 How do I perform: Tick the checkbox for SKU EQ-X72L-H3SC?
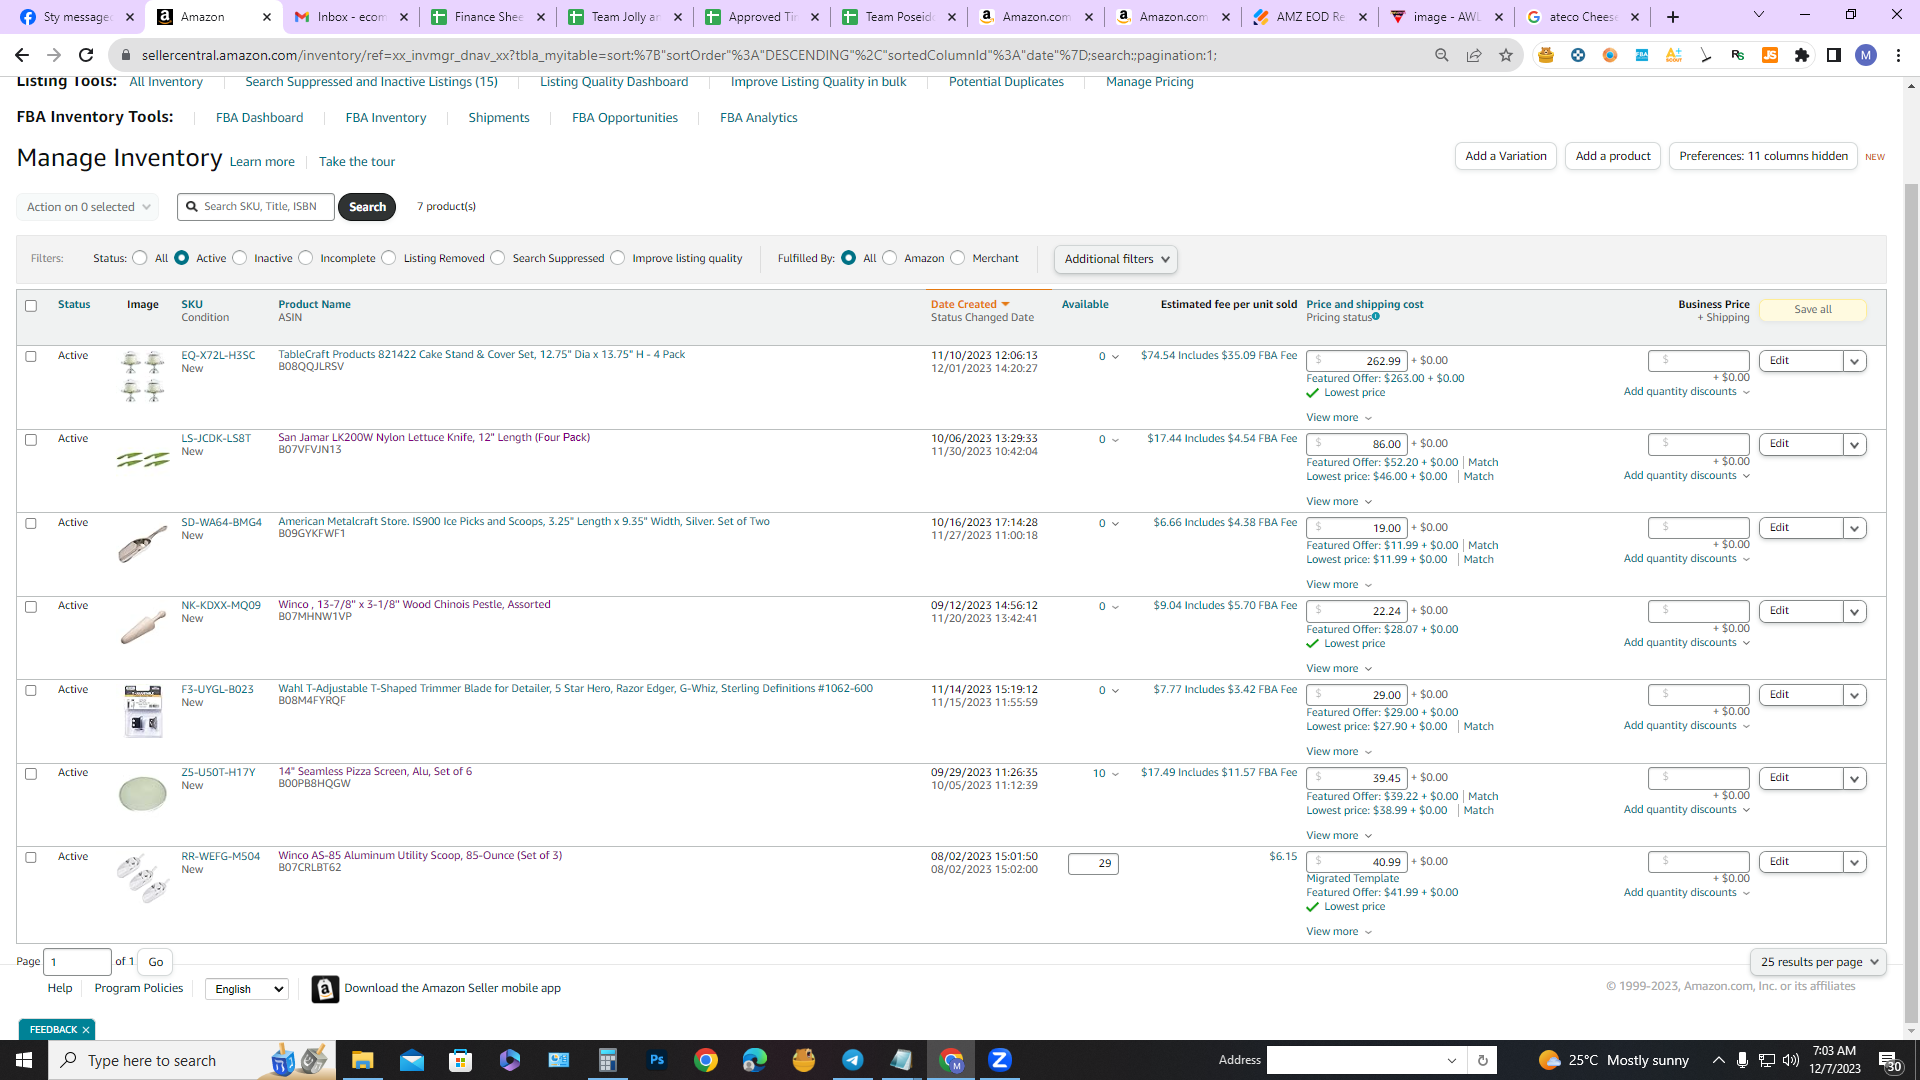click(x=31, y=357)
